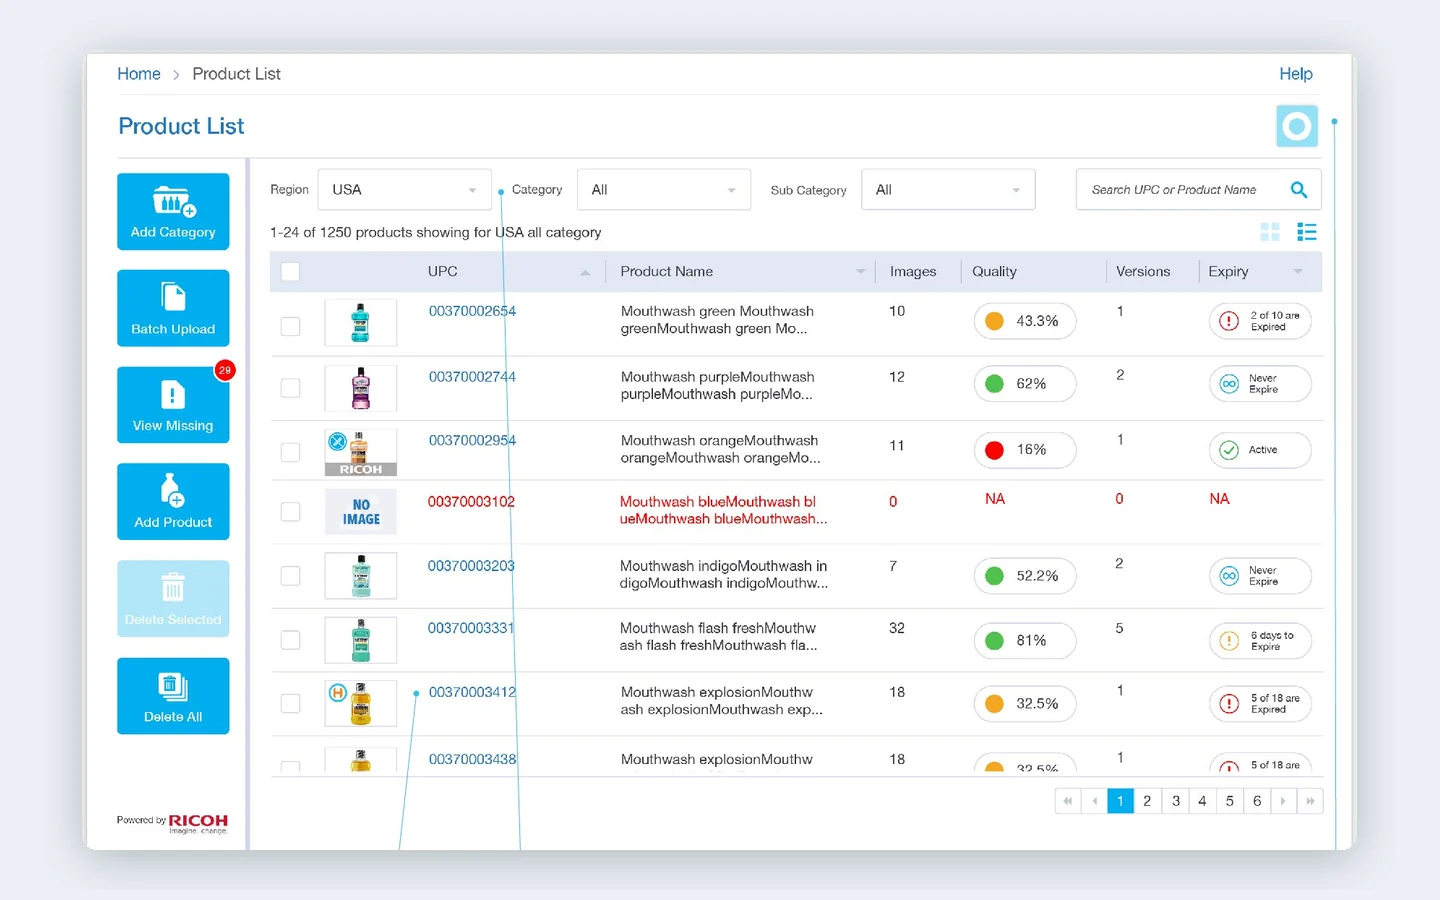
Task: Click the Home breadcrumb link
Action: tap(139, 74)
